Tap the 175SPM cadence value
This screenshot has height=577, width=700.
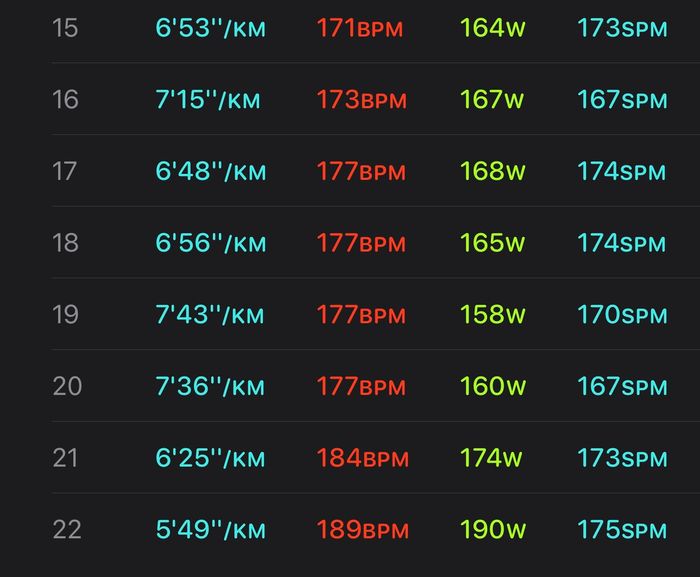click(622, 530)
